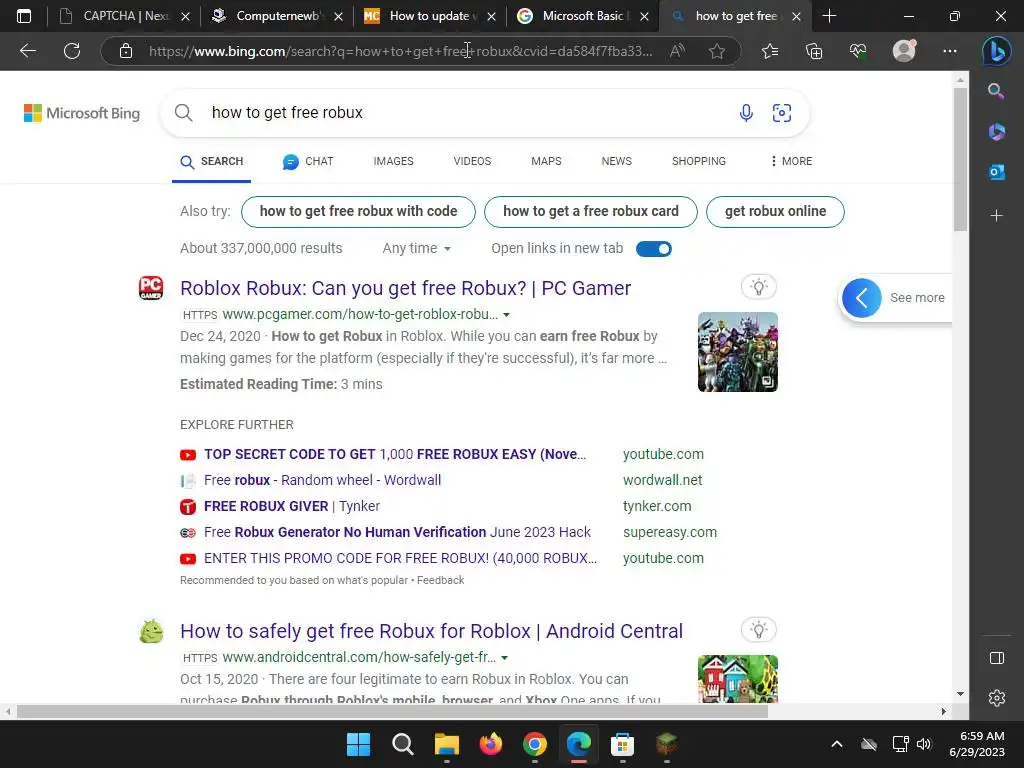Open How to safely get free Robux link
The width and height of the screenshot is (1024, 768).
coord(432,631)
